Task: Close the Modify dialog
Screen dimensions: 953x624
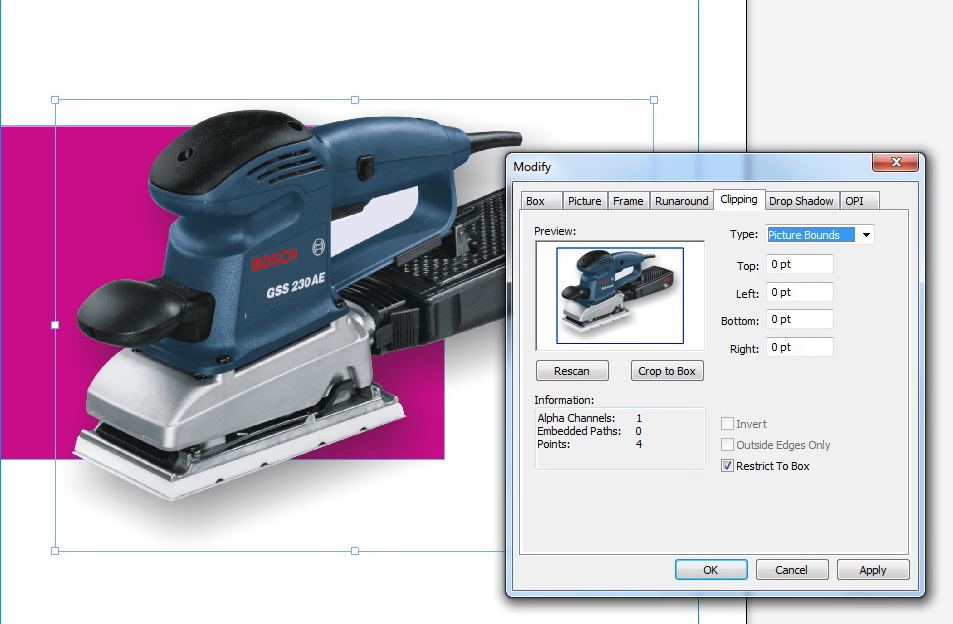Action: click(895, 162)
